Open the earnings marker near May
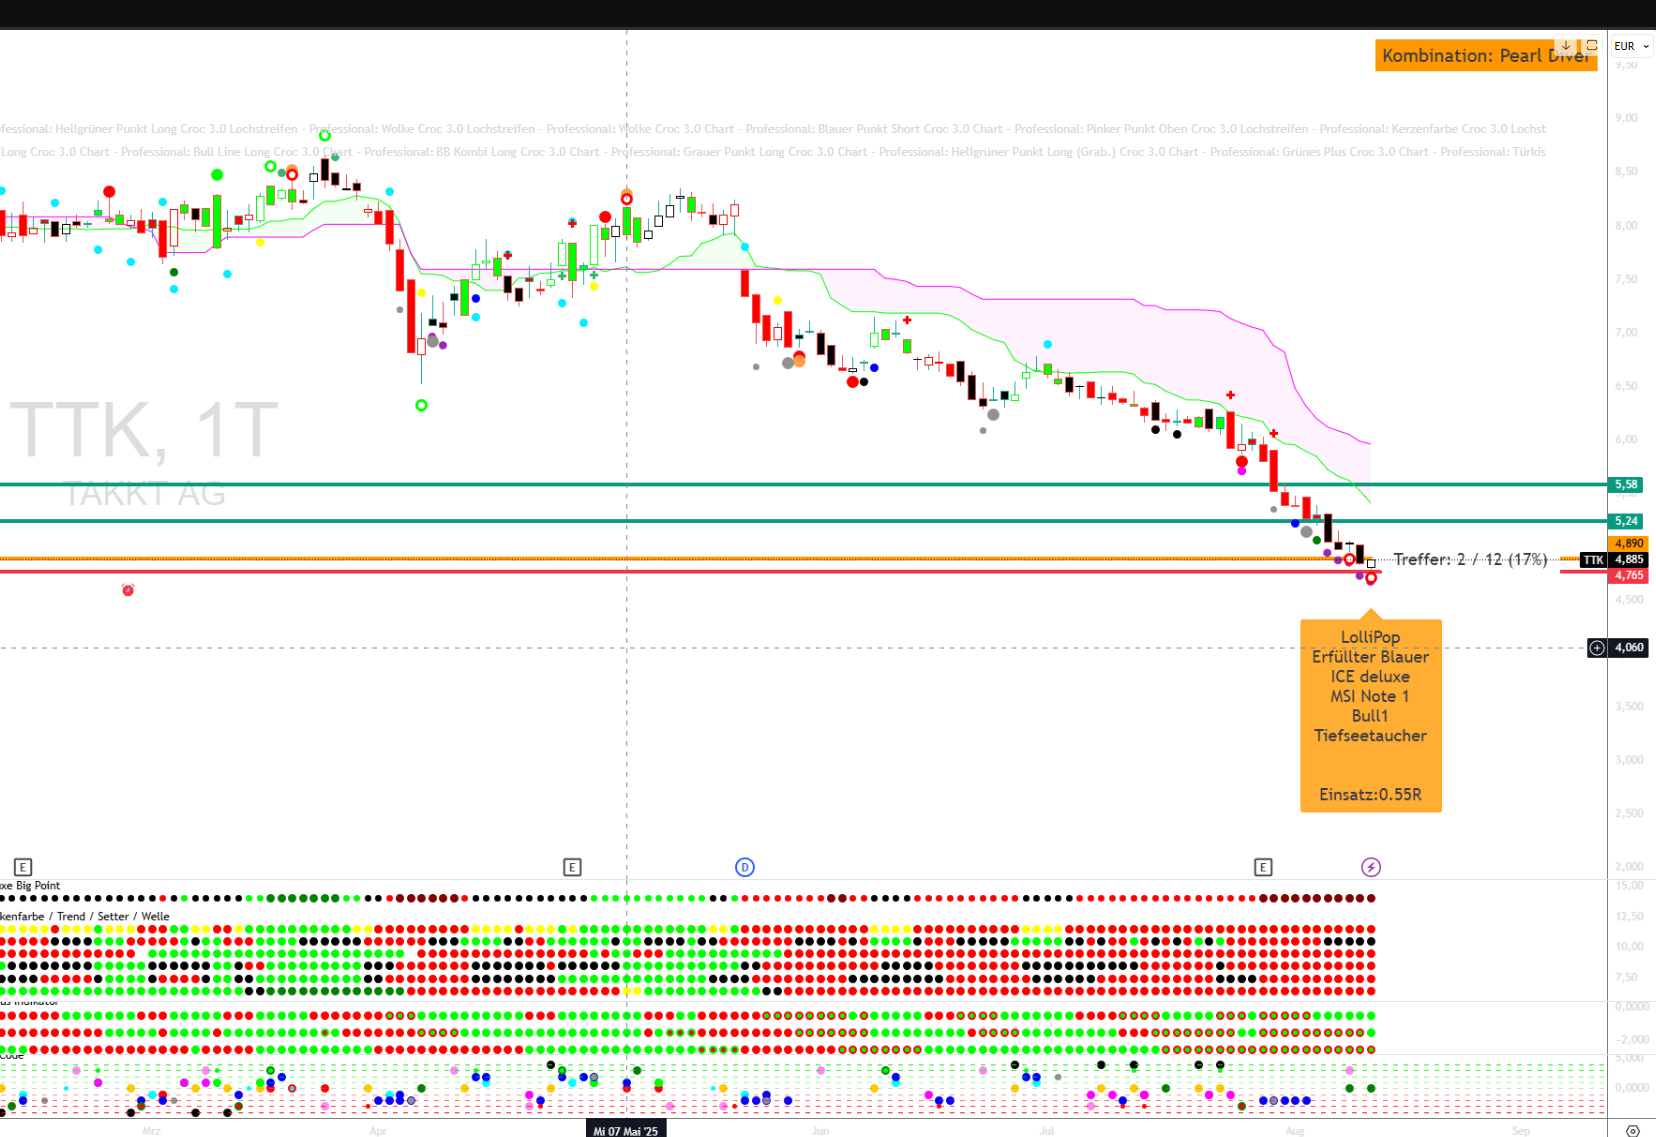This screenshot has height=1137, width=1656. click(x=572, y=867)
